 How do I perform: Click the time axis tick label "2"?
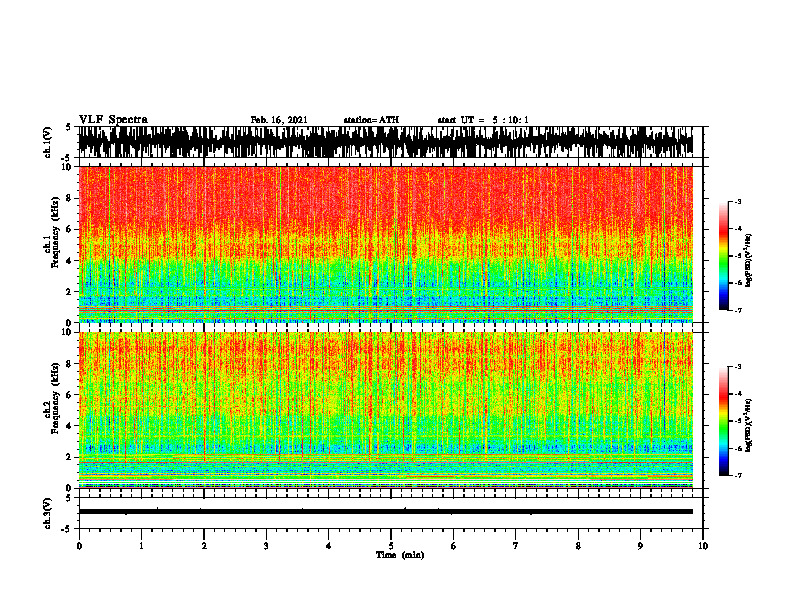coord(204,546)
